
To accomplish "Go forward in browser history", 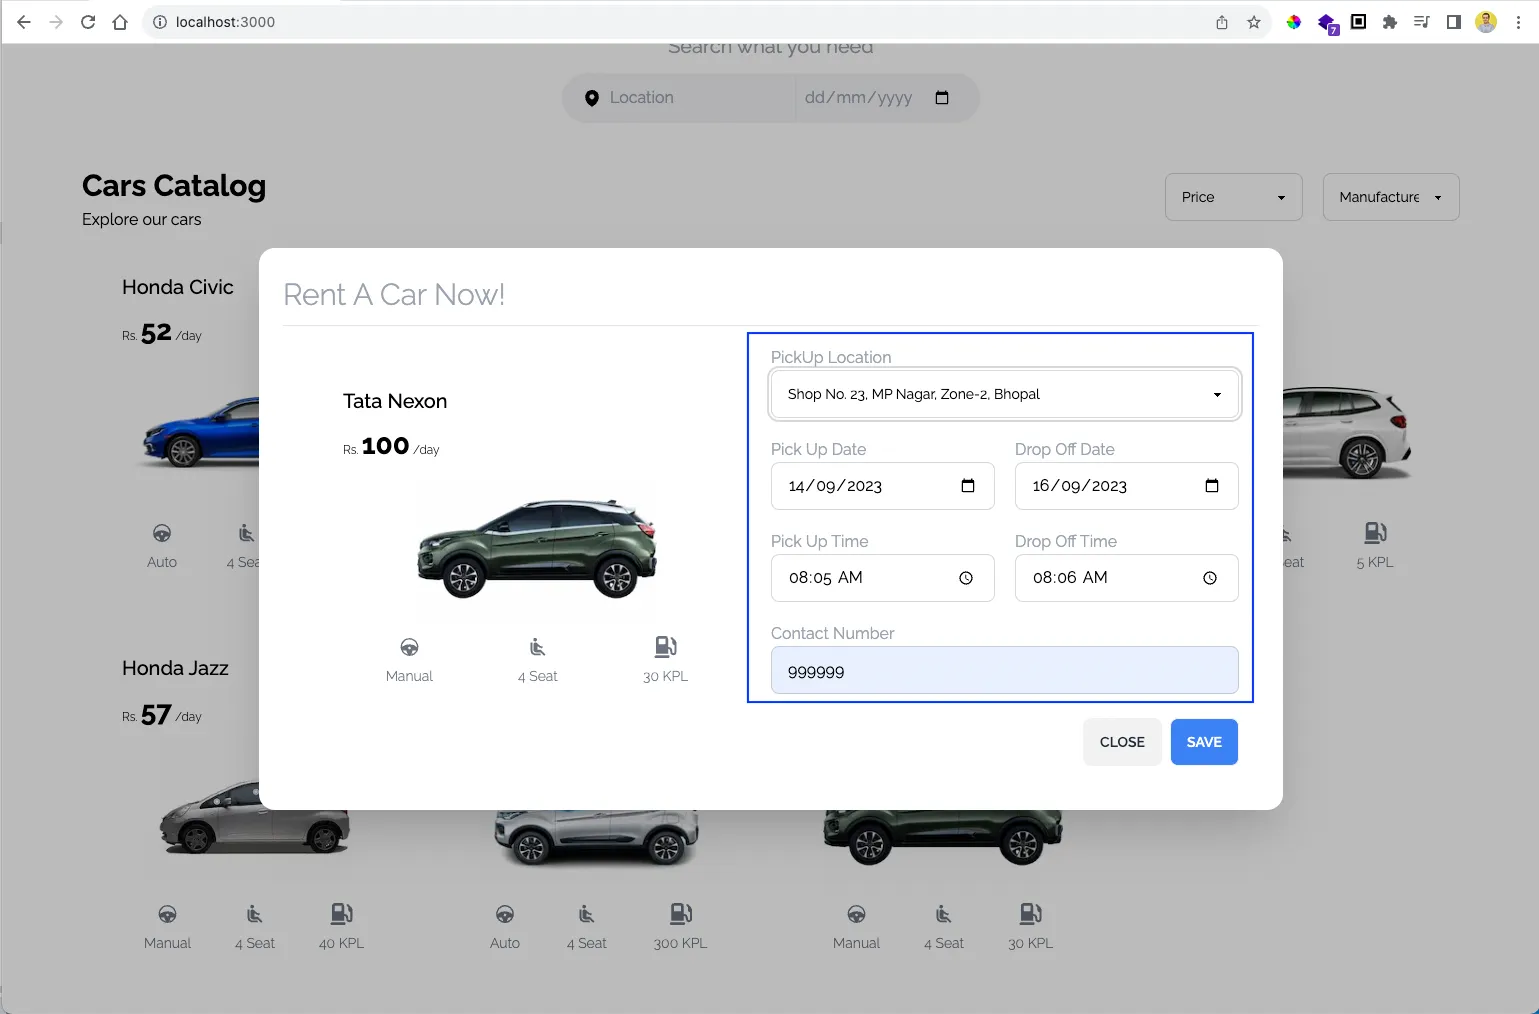I will [x=56, y=22].
